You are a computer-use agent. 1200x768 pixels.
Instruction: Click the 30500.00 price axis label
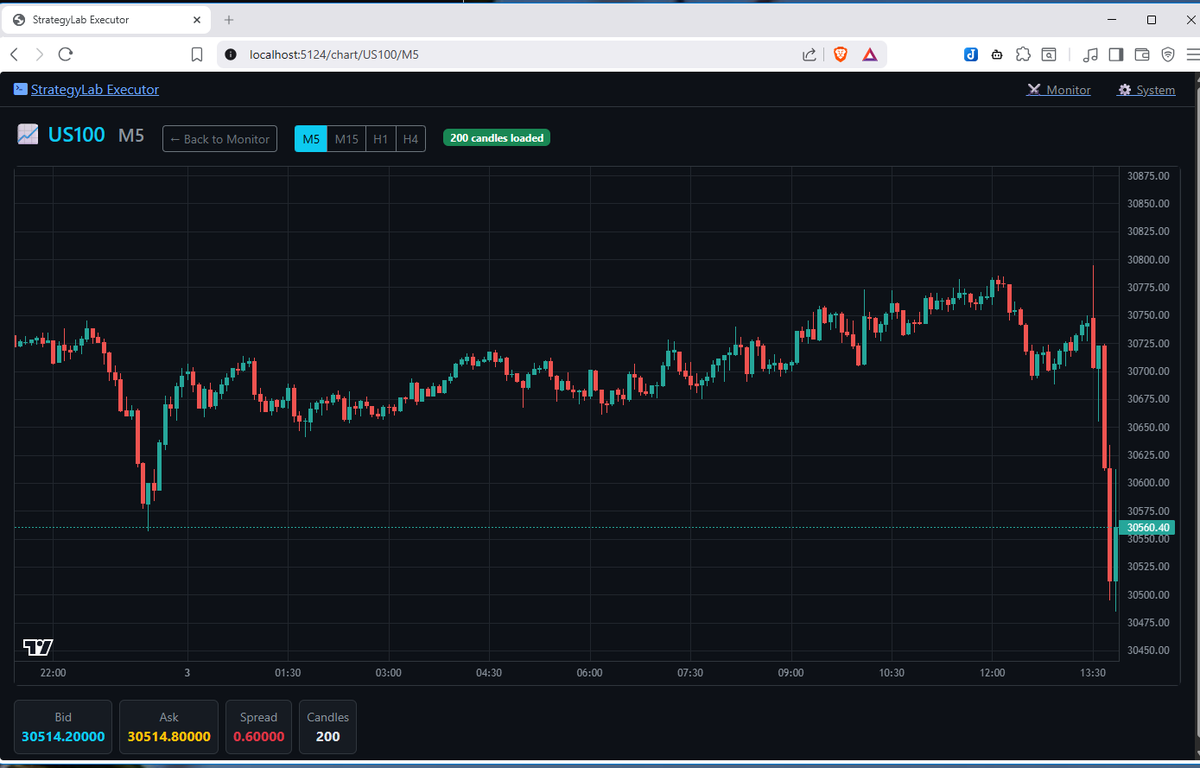click(1148, 595)
